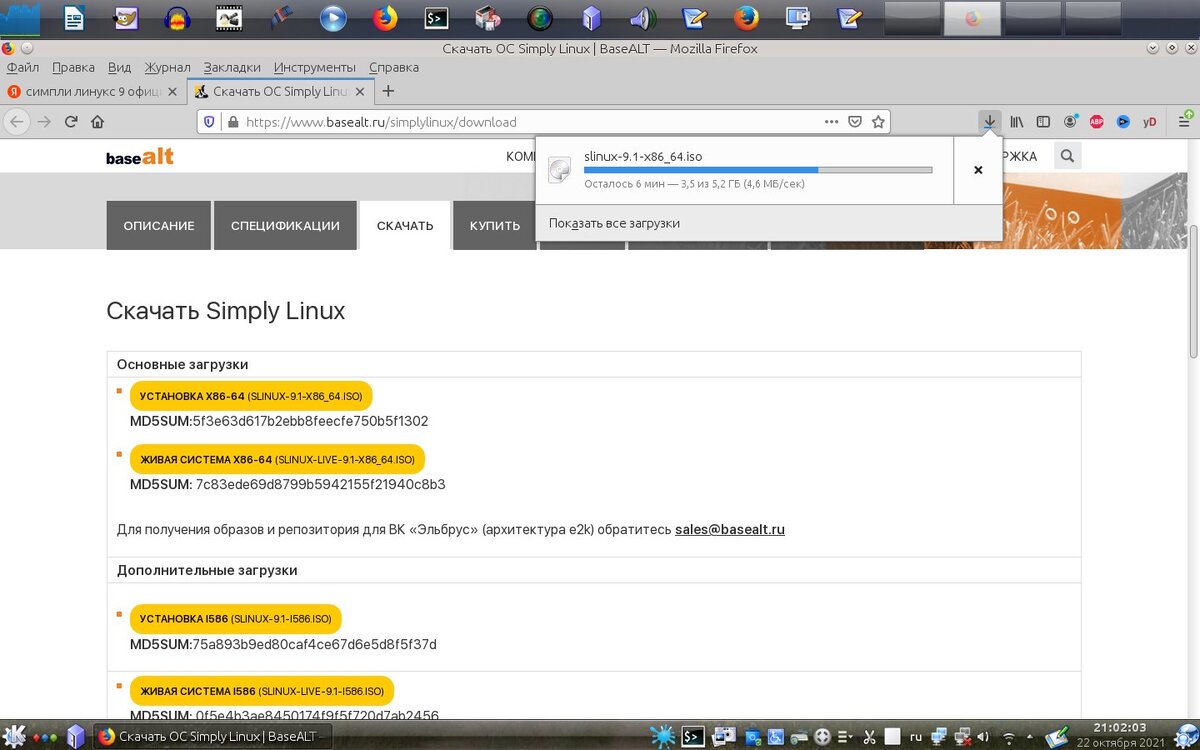
Task: Open the Adblock Plus extension
Action: (1096, 122)
